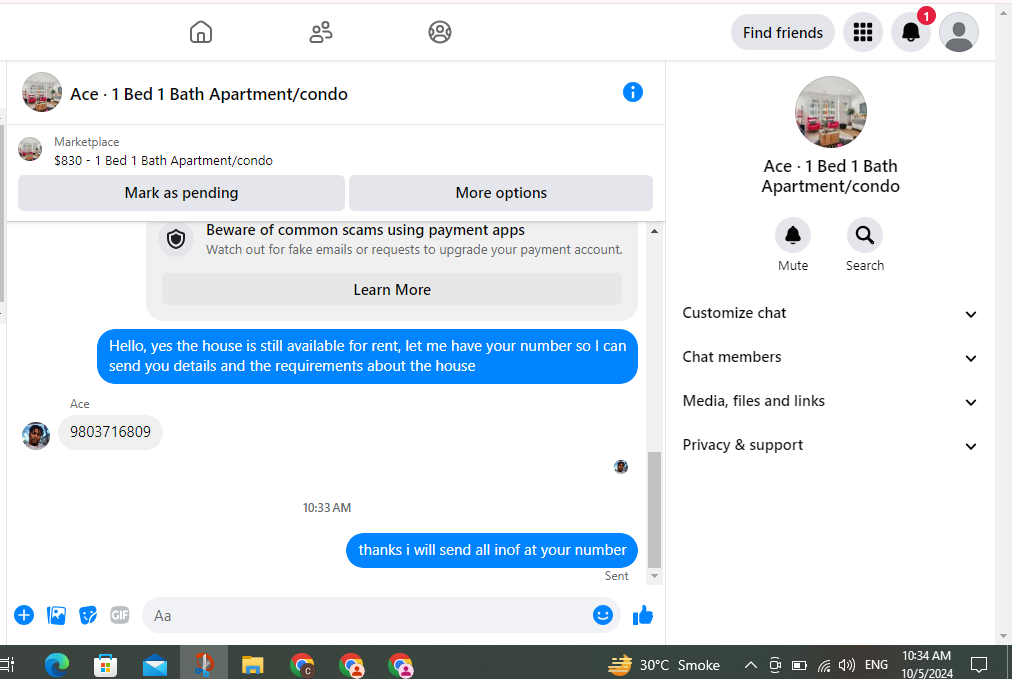Click the battery icon in system tray
Screen dimensions: 1012x679
pyautogui.click(x=799, y=665)
